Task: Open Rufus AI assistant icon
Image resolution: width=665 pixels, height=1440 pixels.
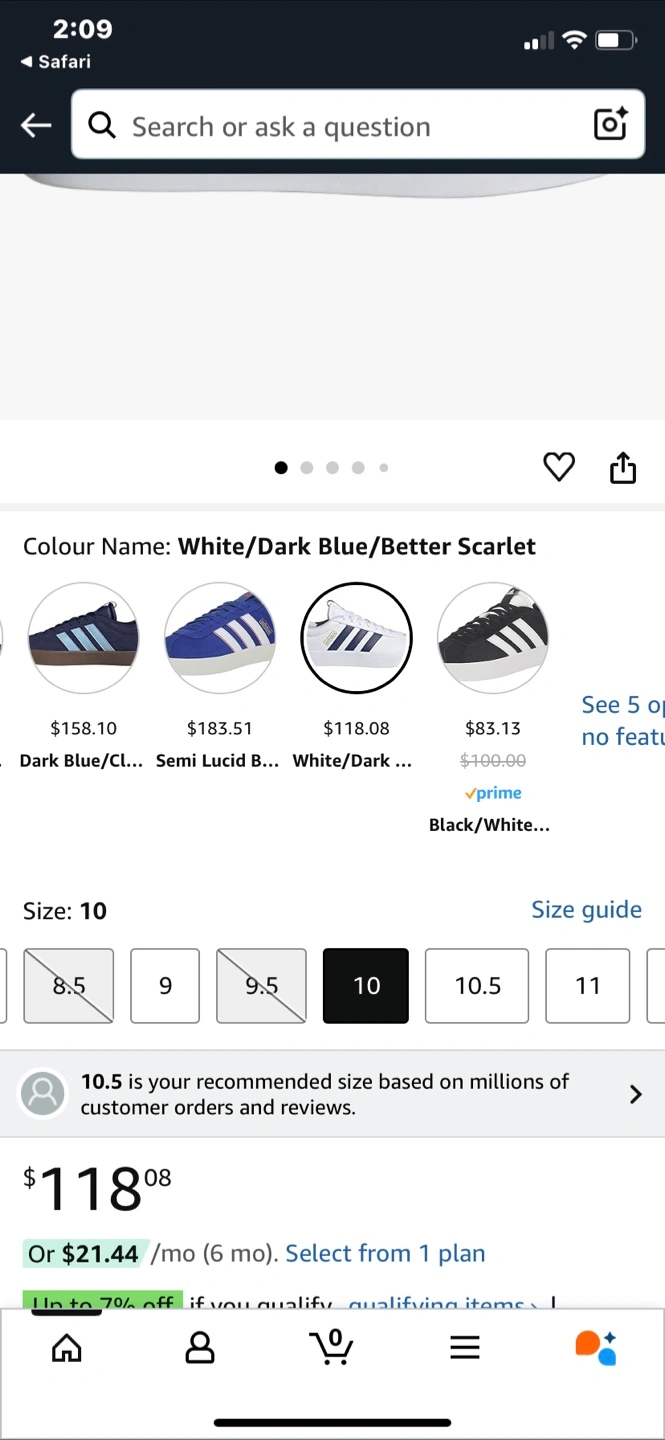Action: pos(597,1347)
